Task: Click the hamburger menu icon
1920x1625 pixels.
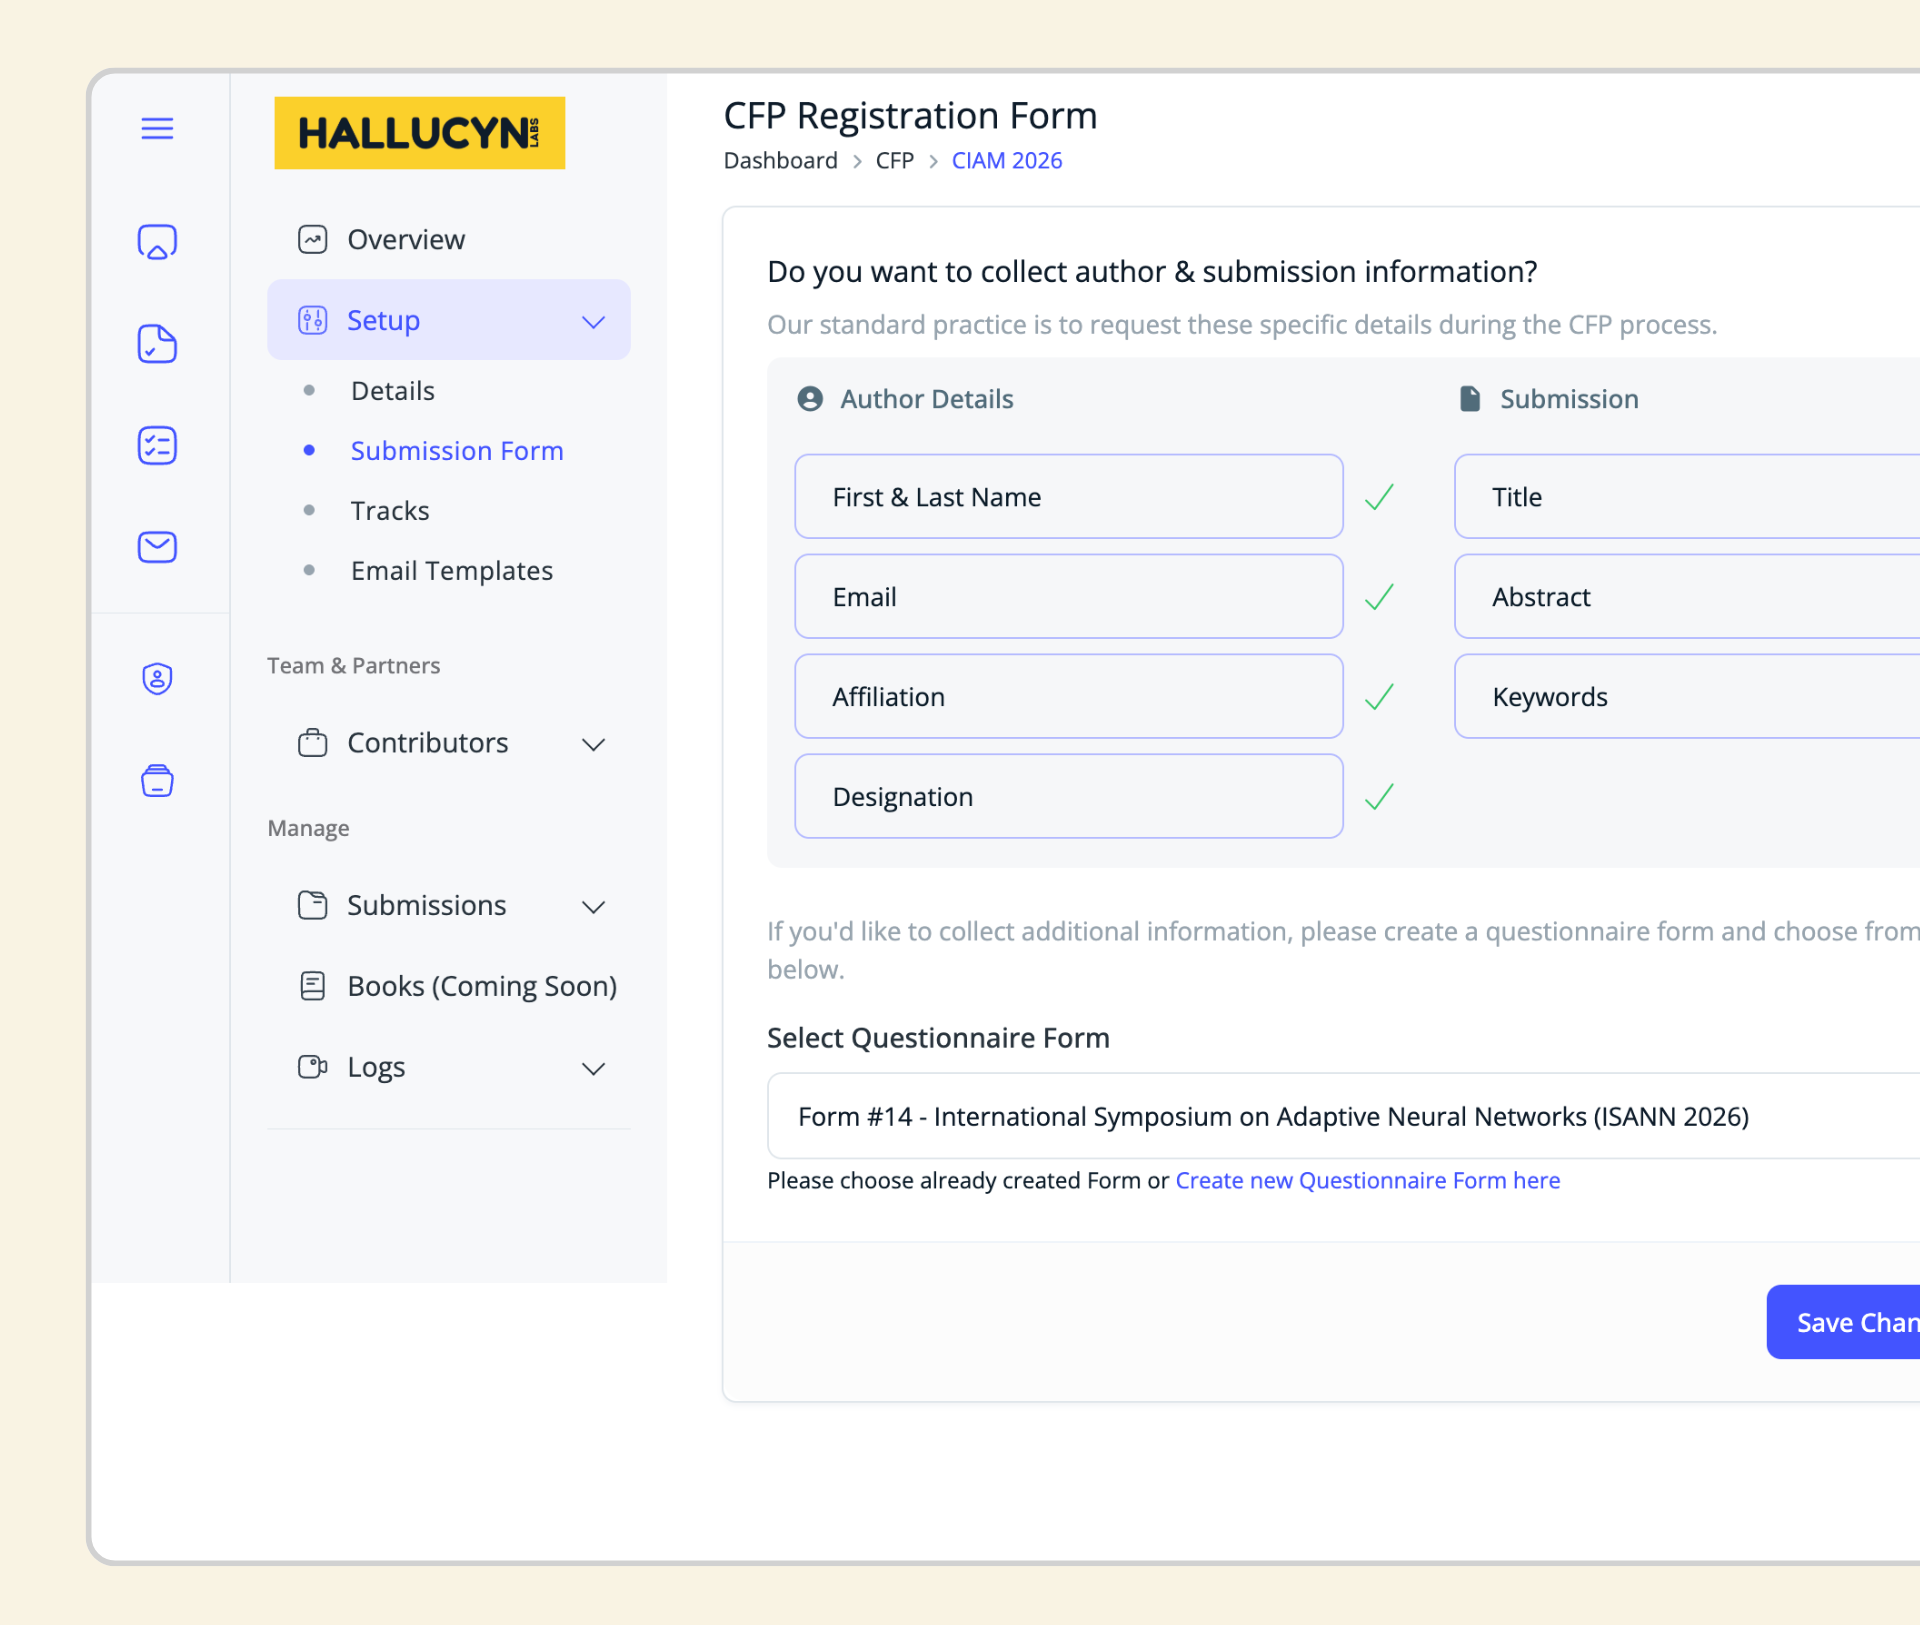Action: (157, 129)
